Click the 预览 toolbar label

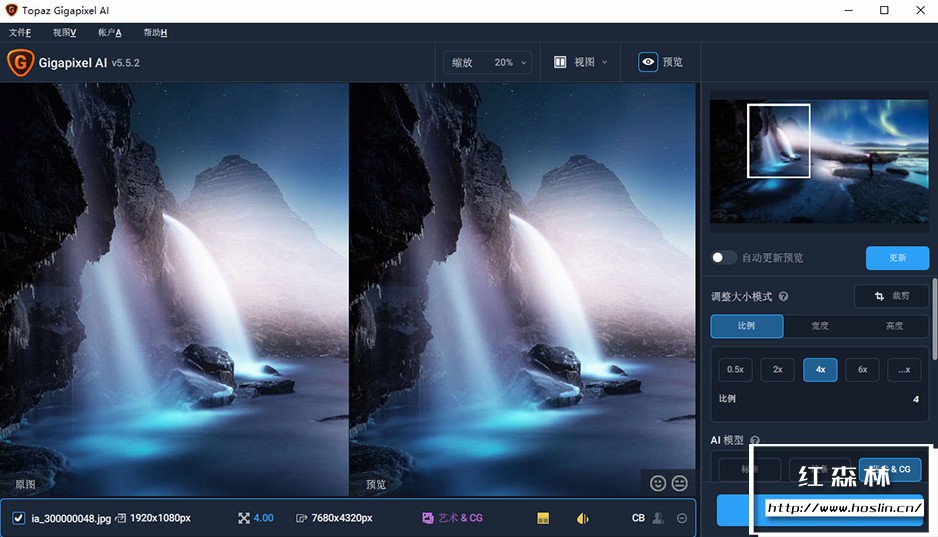tap(672, 62)
